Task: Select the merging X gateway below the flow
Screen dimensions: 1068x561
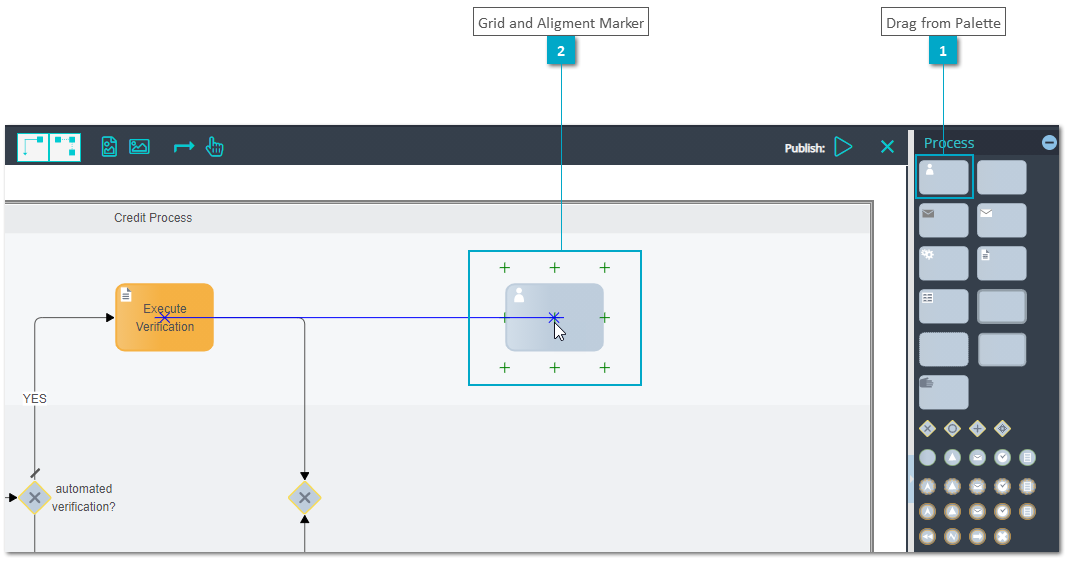Action: click(304, 498)
